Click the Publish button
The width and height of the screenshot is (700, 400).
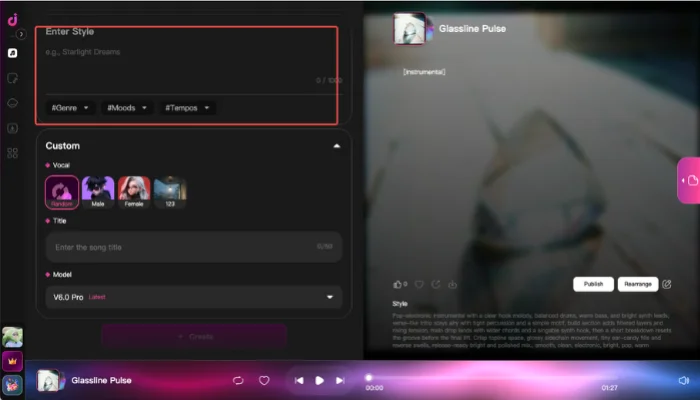pyautogui.click(x=593, y=284)
